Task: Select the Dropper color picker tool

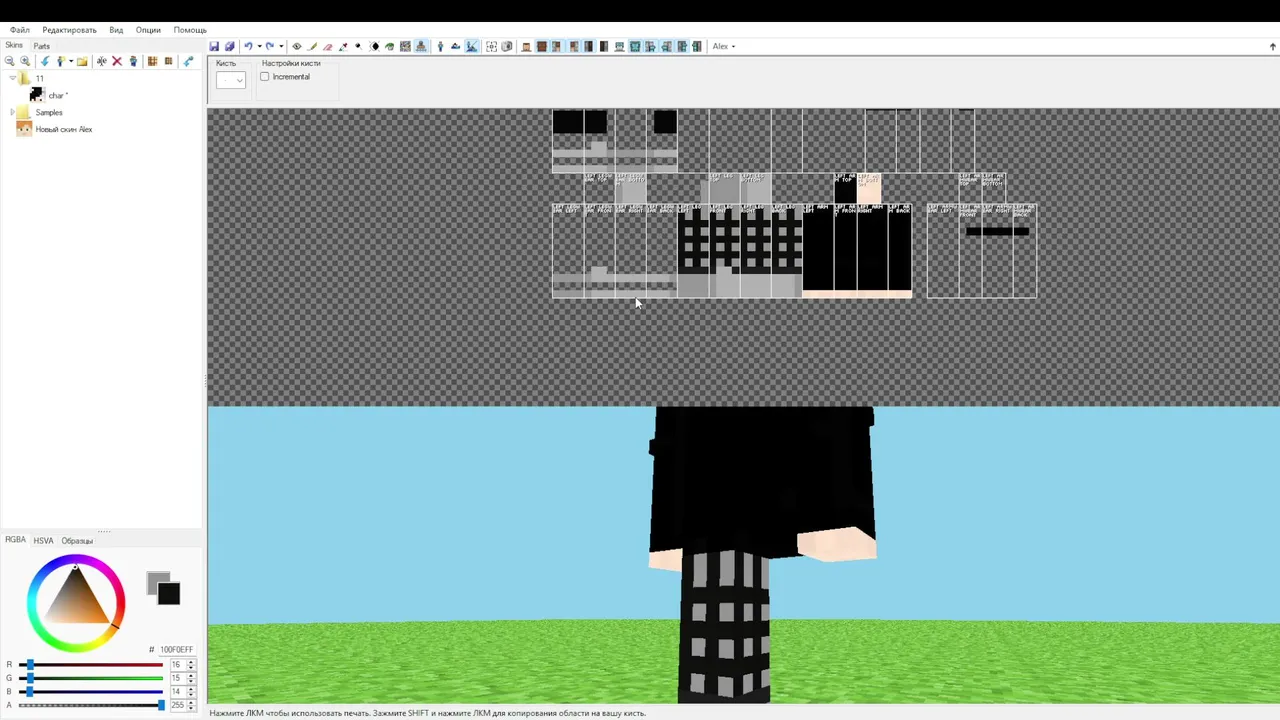Action: (343, 46)
